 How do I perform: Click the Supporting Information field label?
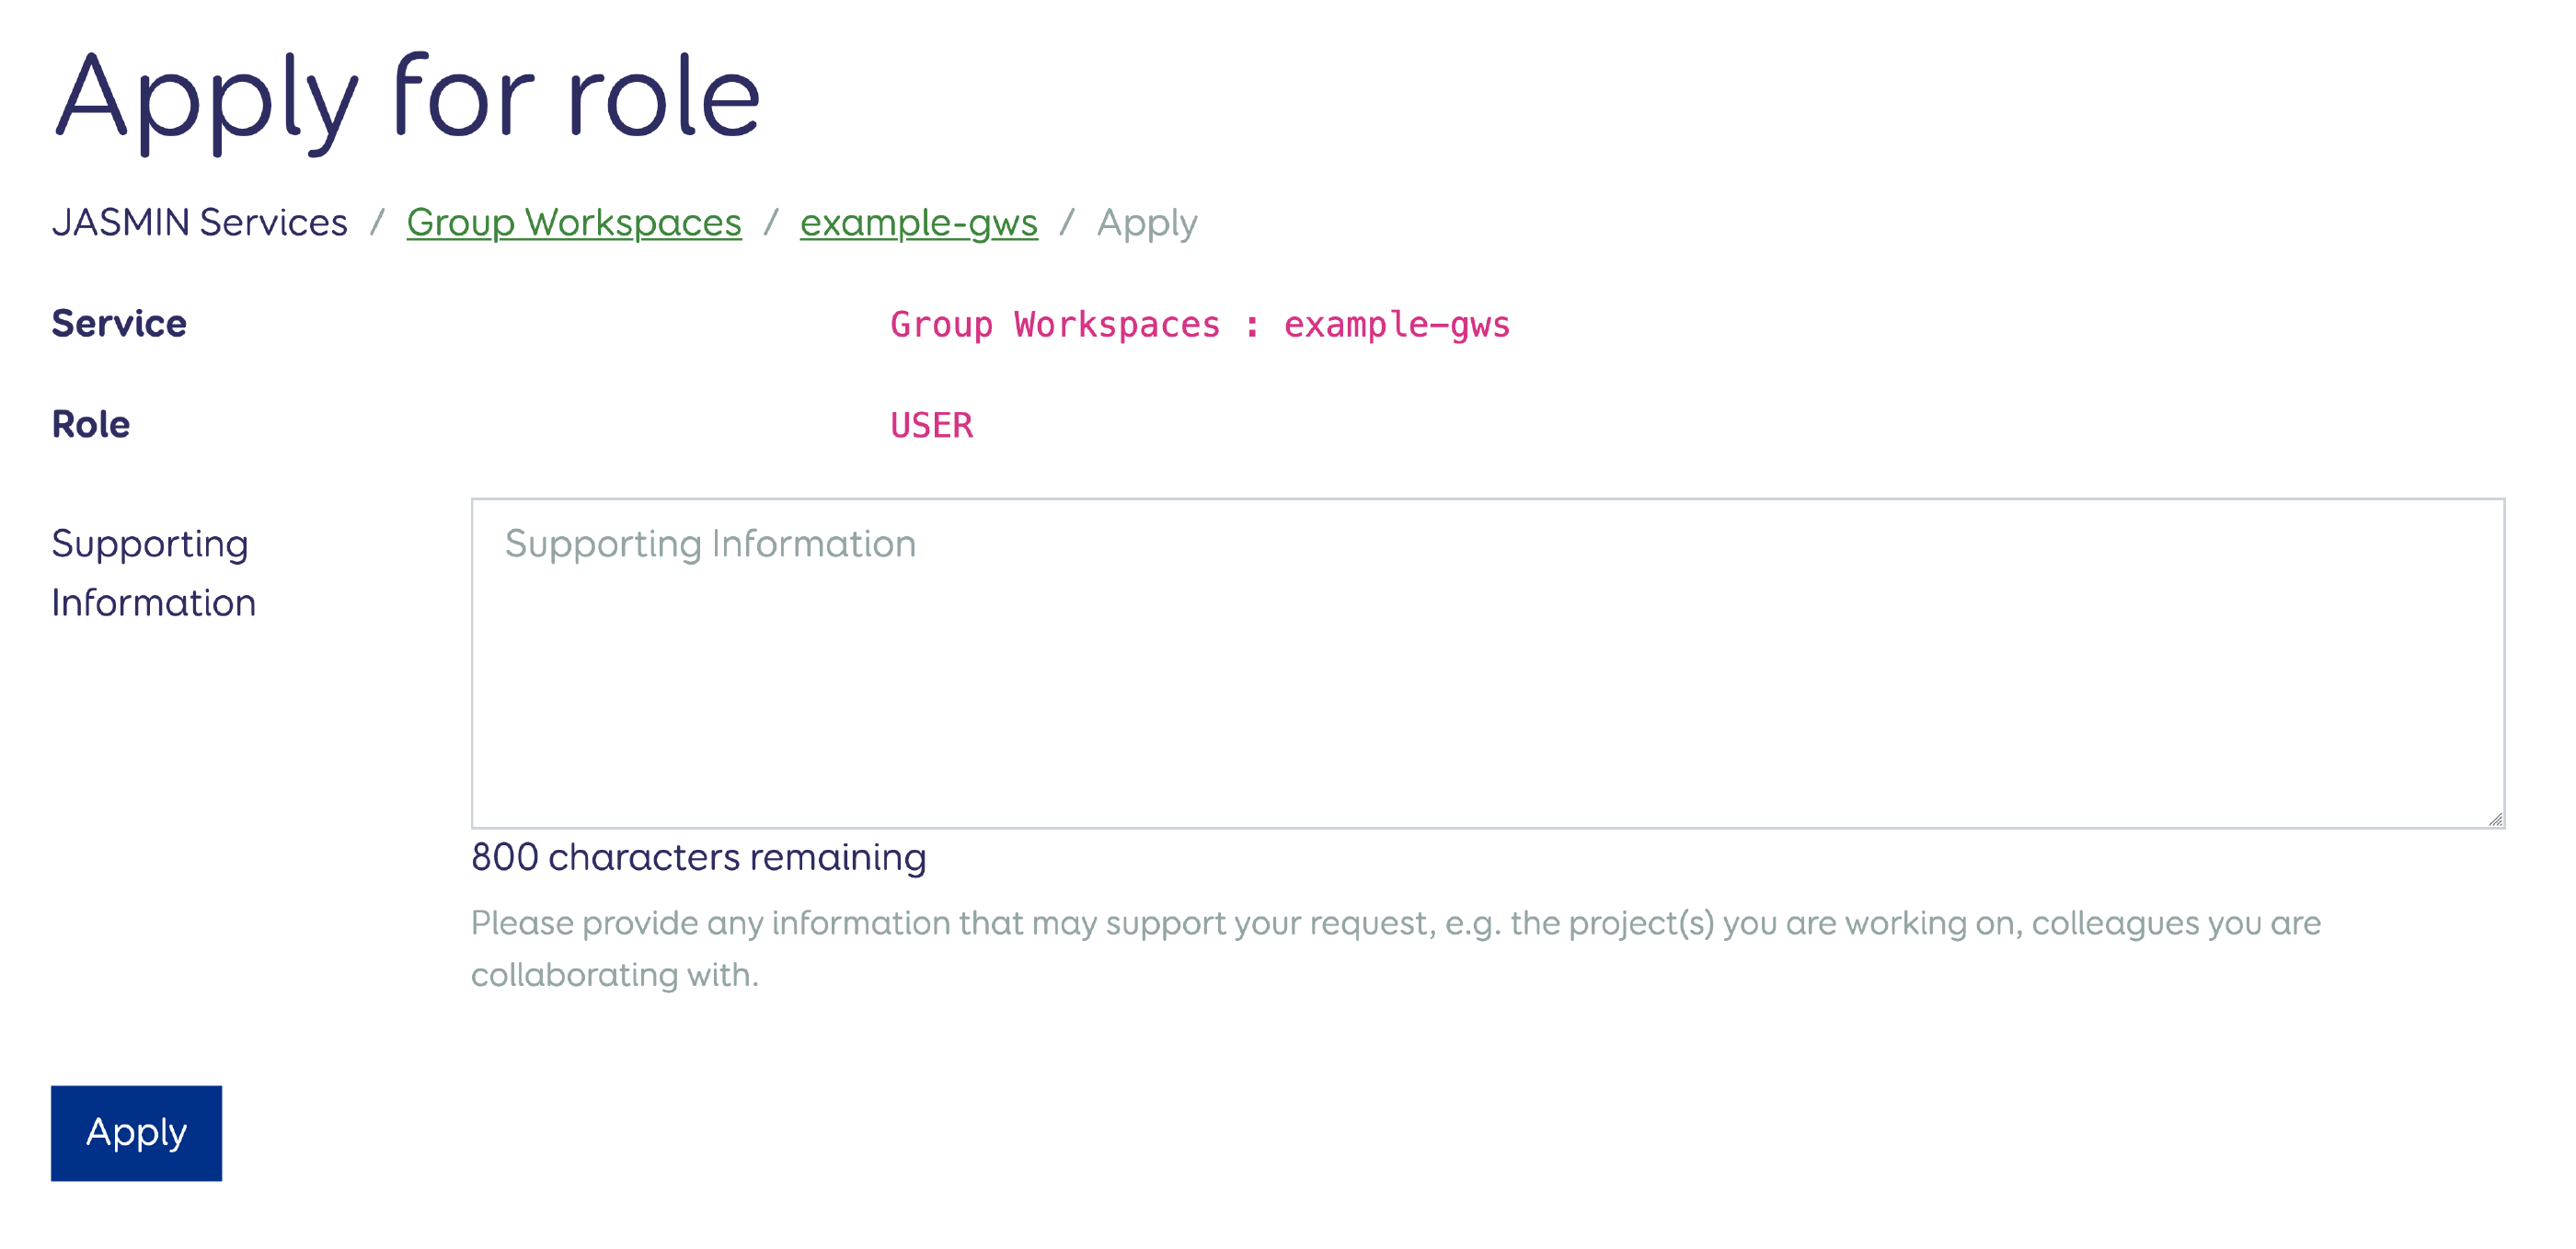pyautogui.click(x=152, y=572)
